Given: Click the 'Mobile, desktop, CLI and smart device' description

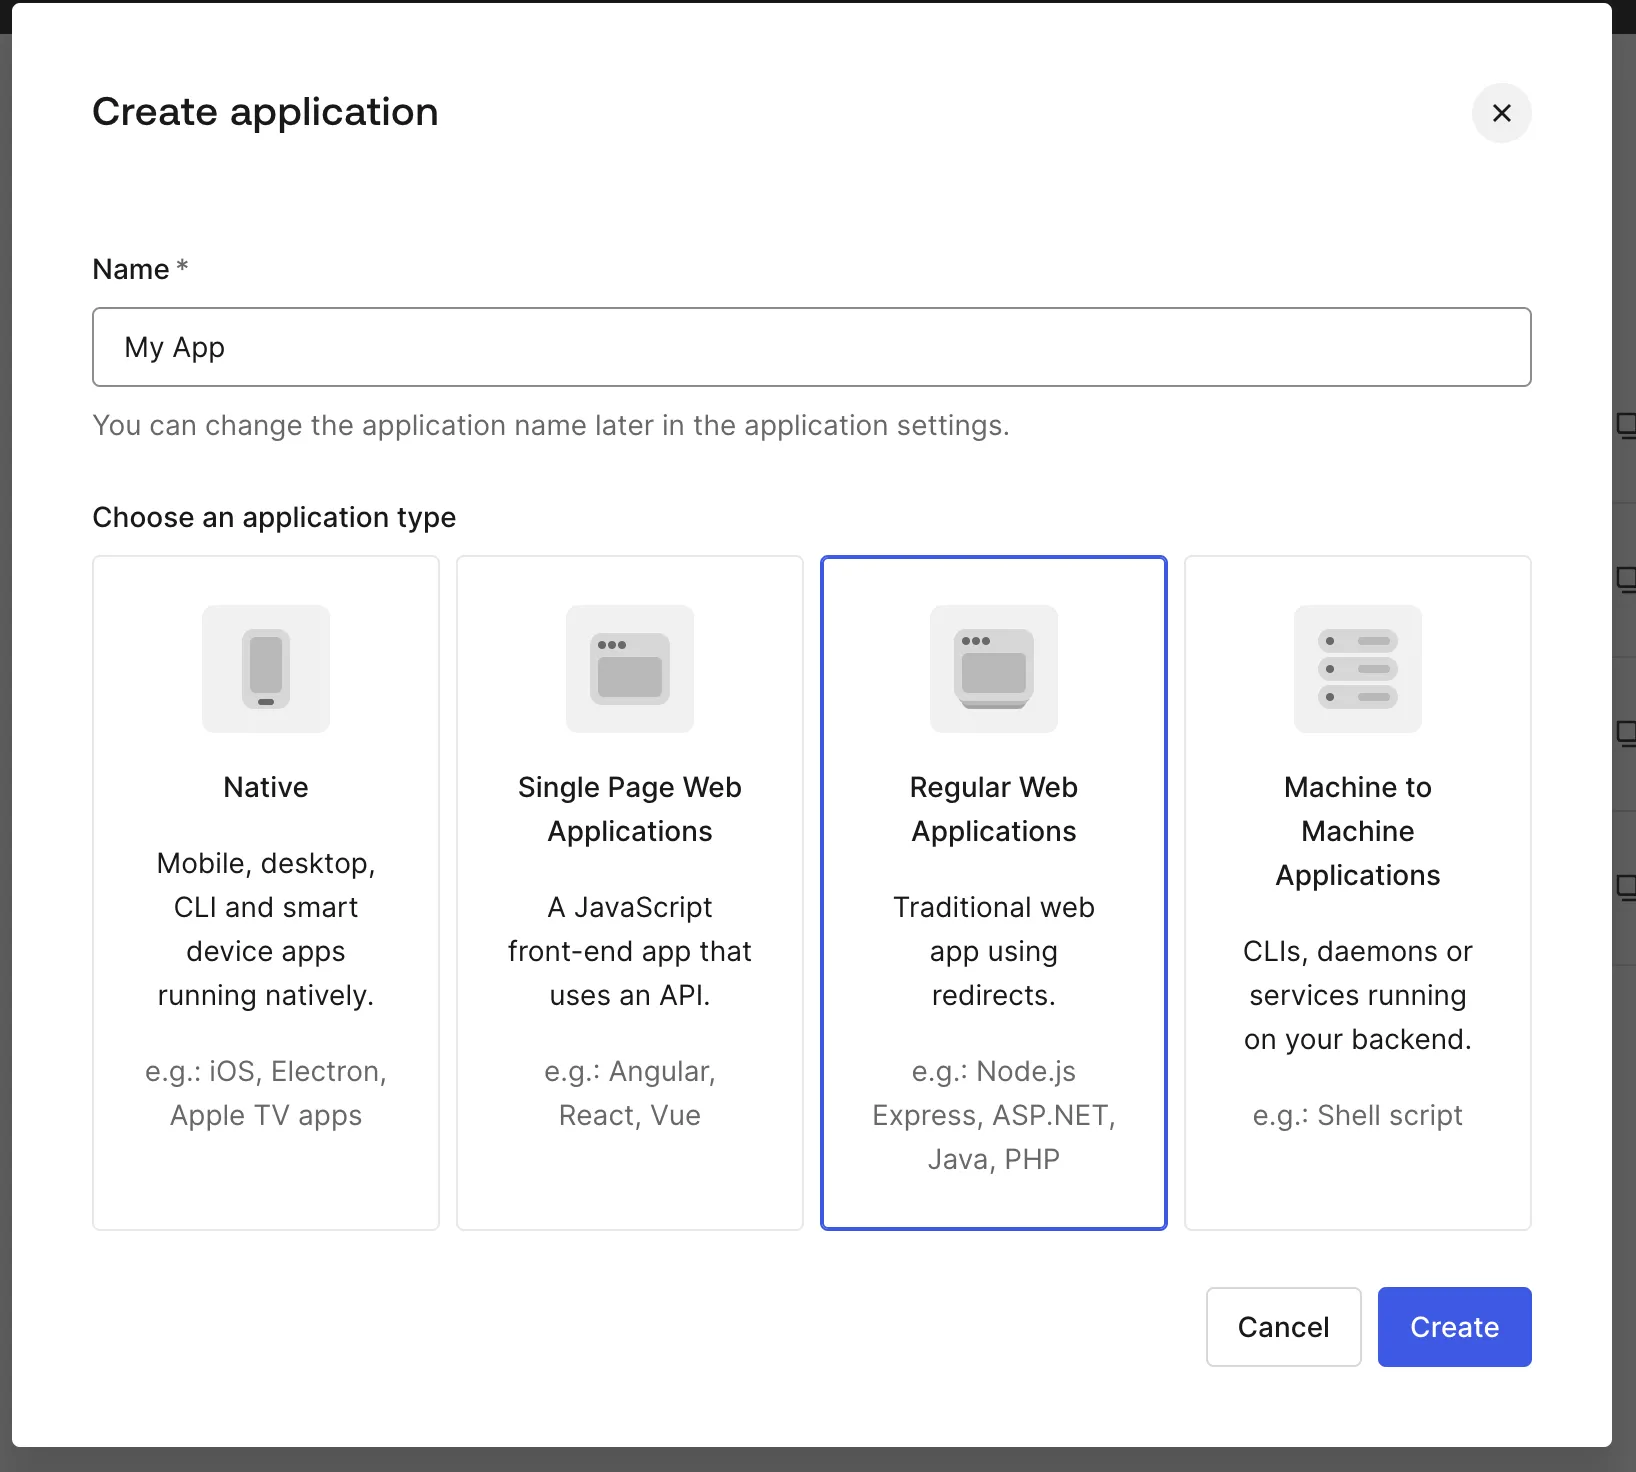Looking at the screenshot, I should point(266,929).
